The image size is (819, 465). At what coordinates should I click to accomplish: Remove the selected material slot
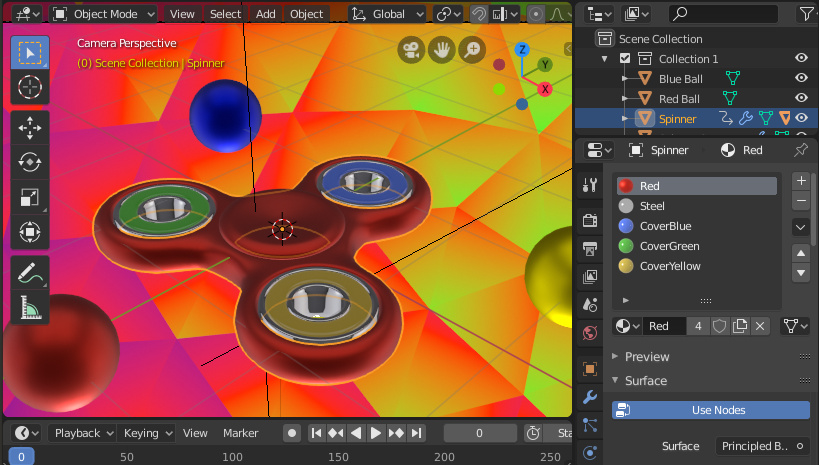point(801,201)
